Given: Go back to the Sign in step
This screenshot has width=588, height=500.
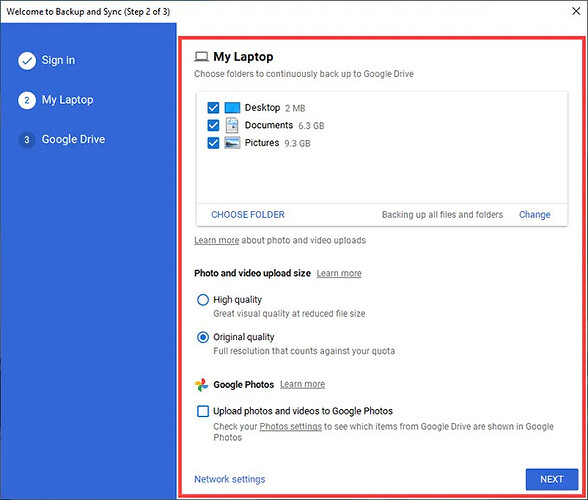Looking at the screenshot, I should (x=58, y=60).
